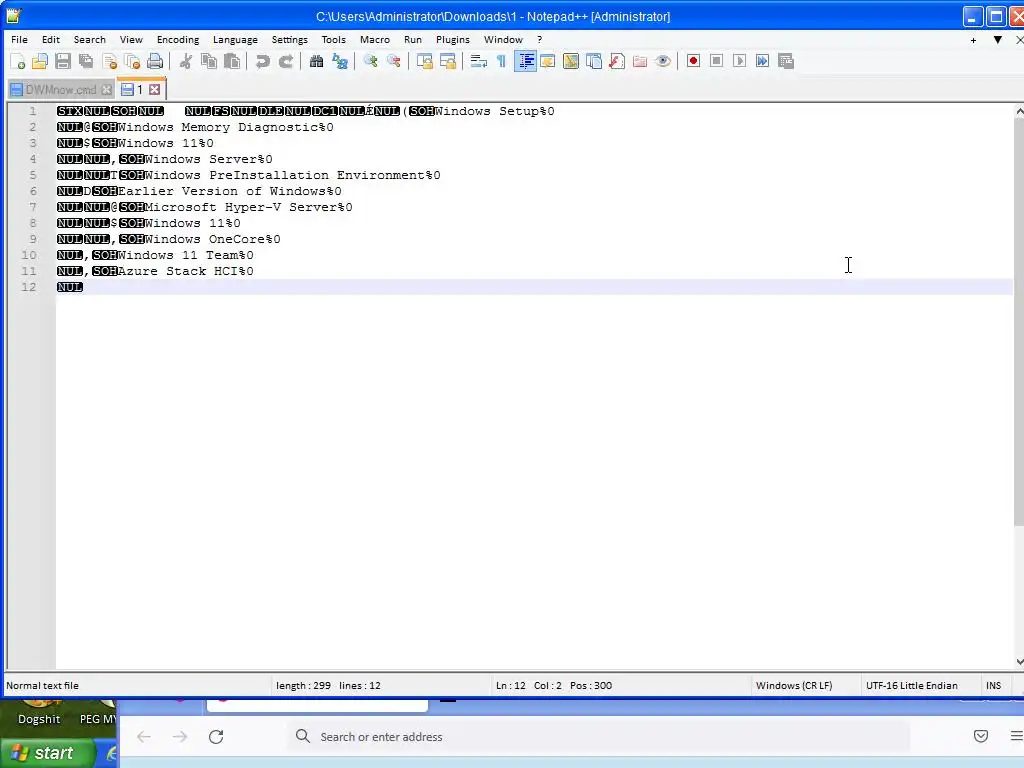Click the browser back arrow
Viewport: 1024px width, 768px height.
click(x=144, y=737)
